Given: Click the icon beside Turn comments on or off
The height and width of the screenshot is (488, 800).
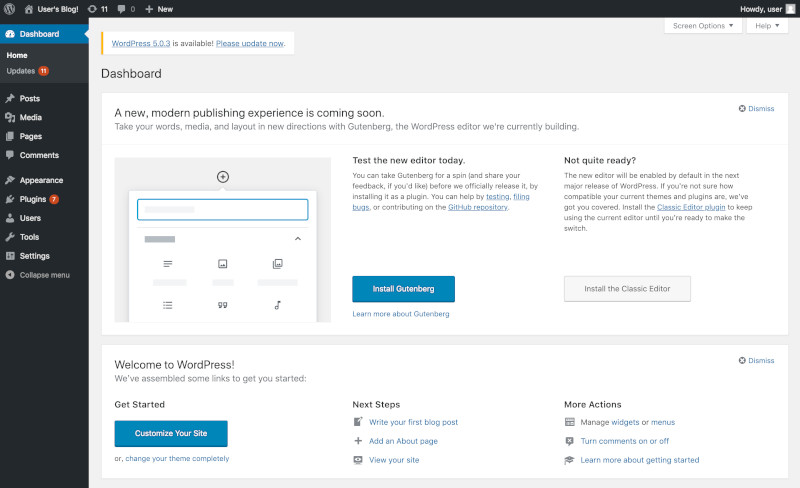Looking at the screenshot, I should click(x=569, y=441).
